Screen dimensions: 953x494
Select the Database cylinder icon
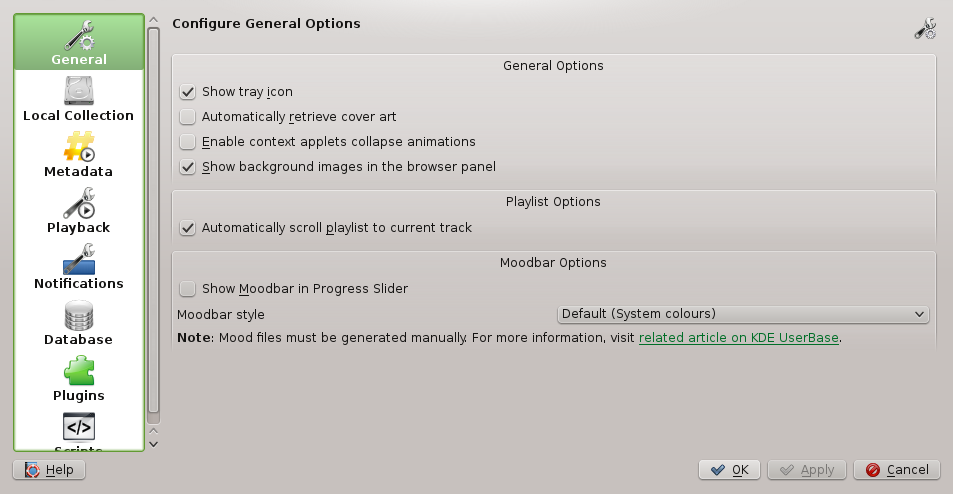coord(79,315)
